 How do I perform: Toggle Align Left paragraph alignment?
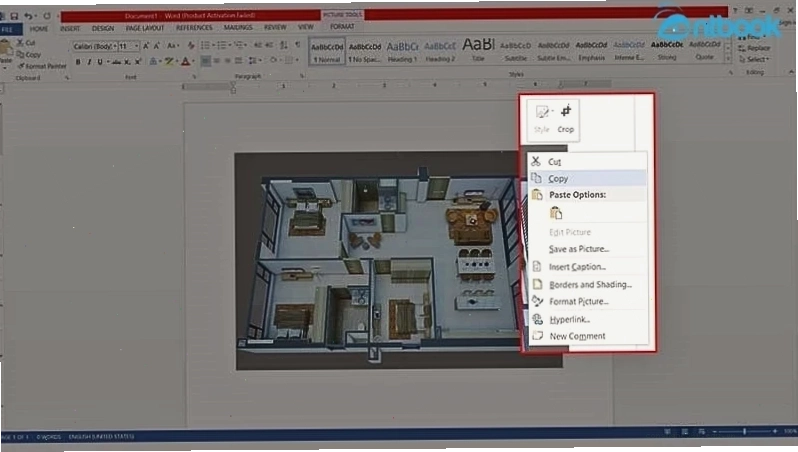[x=206, y=61]
